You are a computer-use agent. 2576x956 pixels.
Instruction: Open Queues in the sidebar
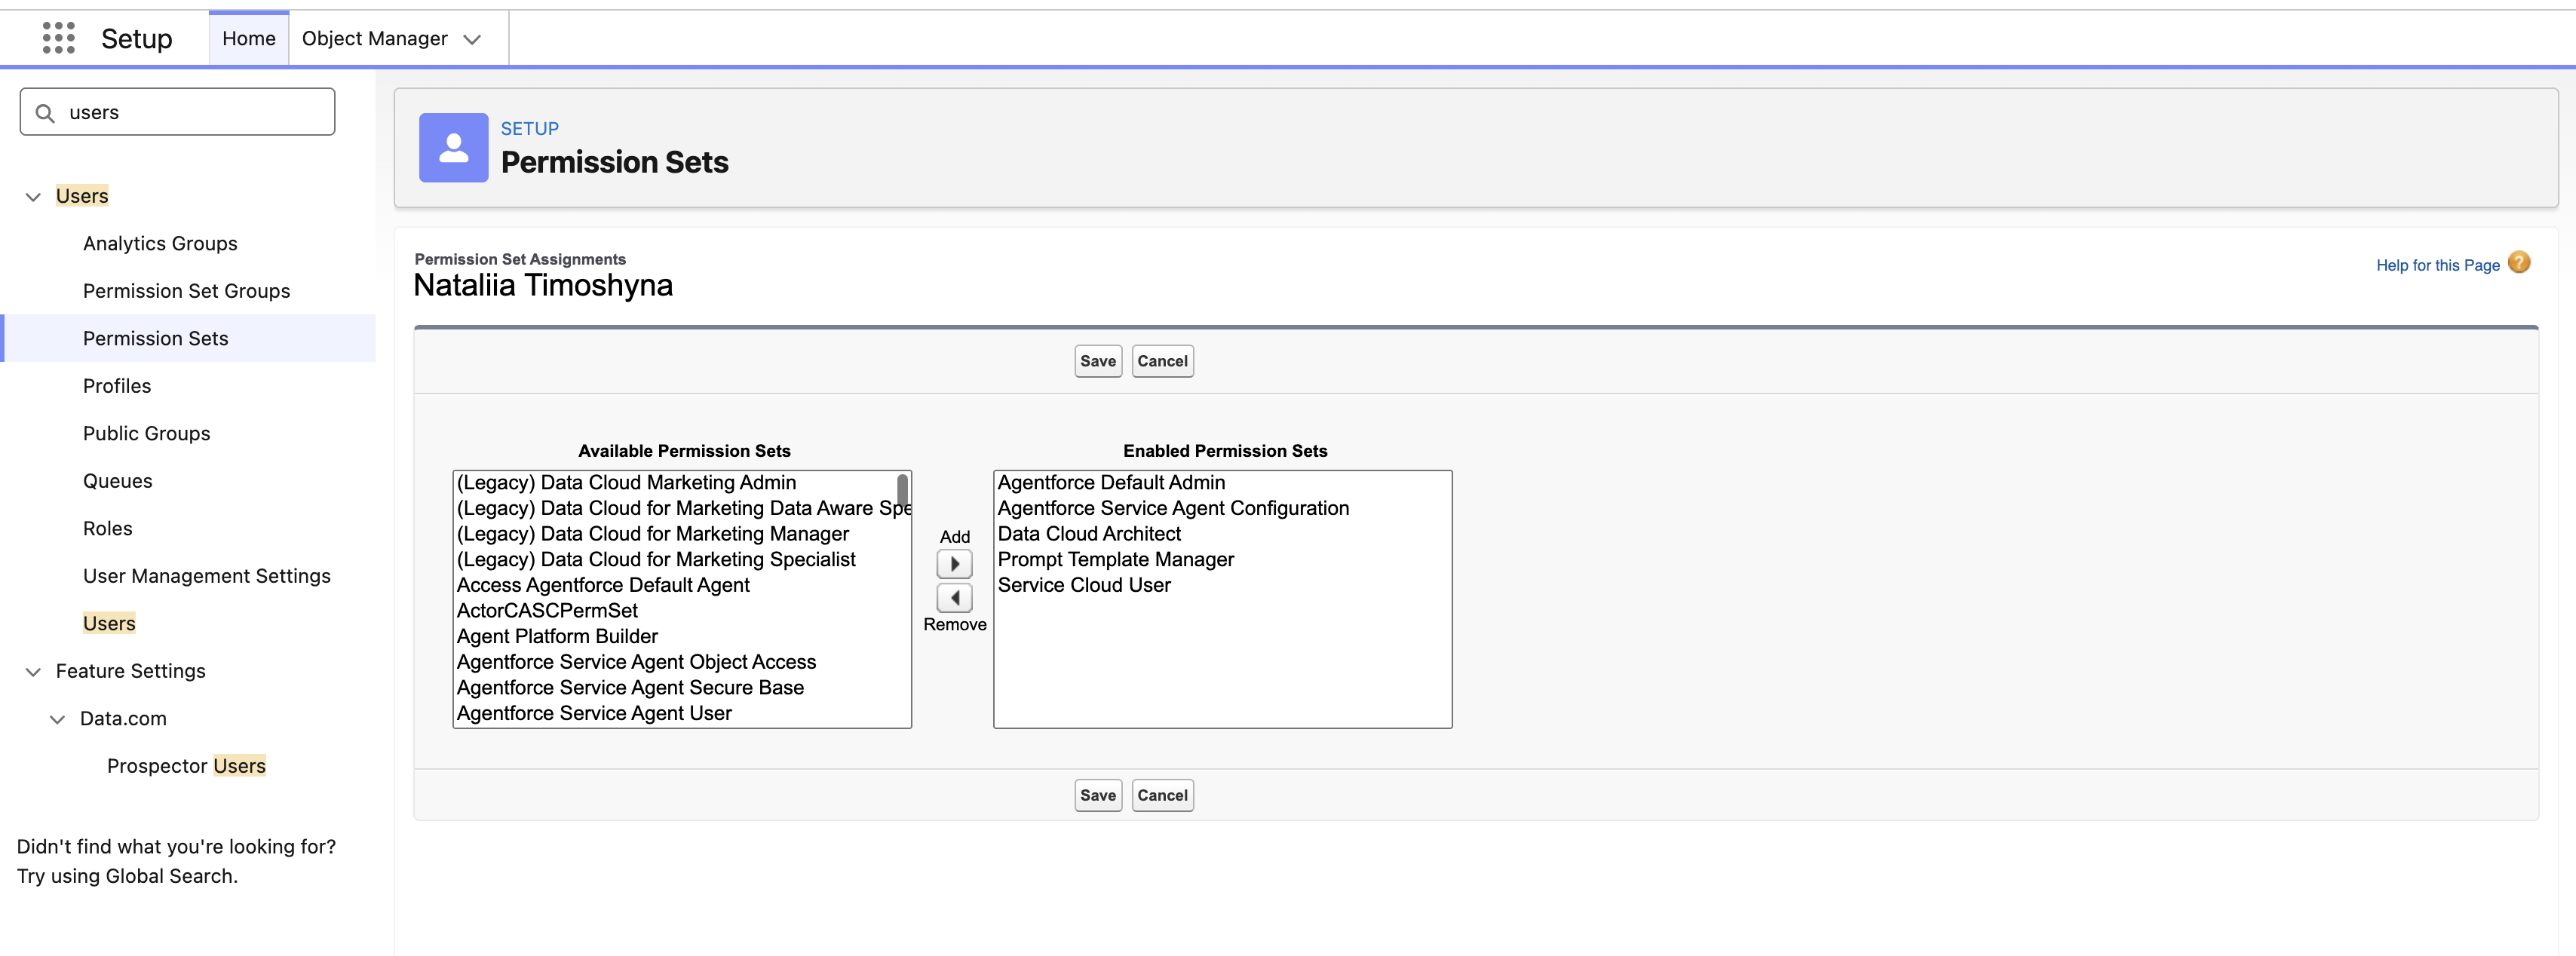tap(118, 481)
